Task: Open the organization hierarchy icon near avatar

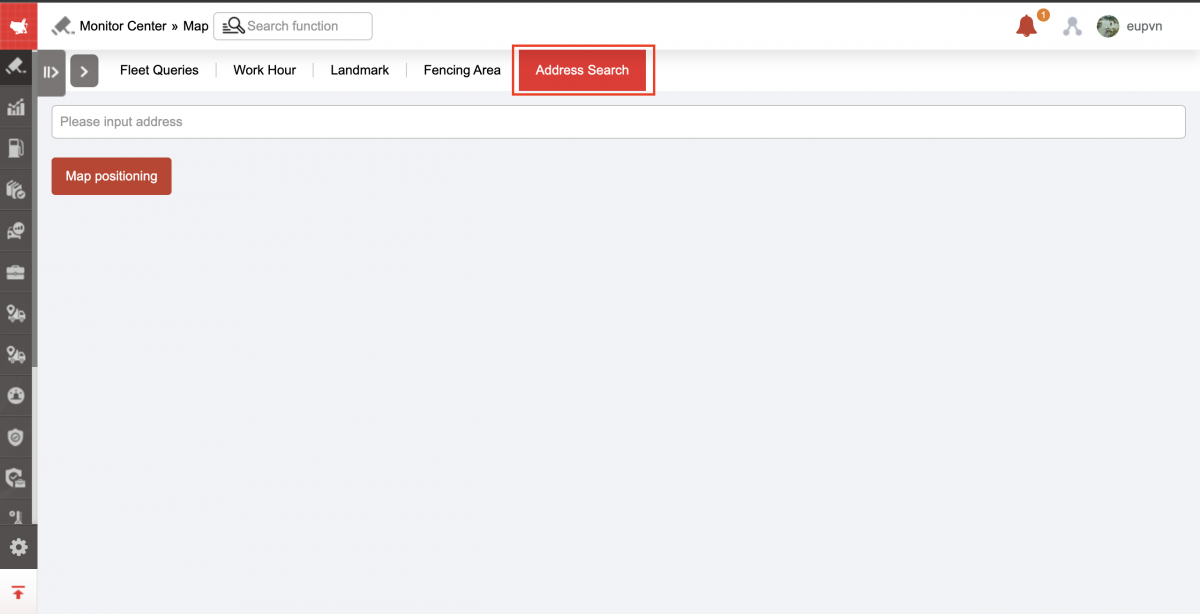Action: [x=1073, y=27]
